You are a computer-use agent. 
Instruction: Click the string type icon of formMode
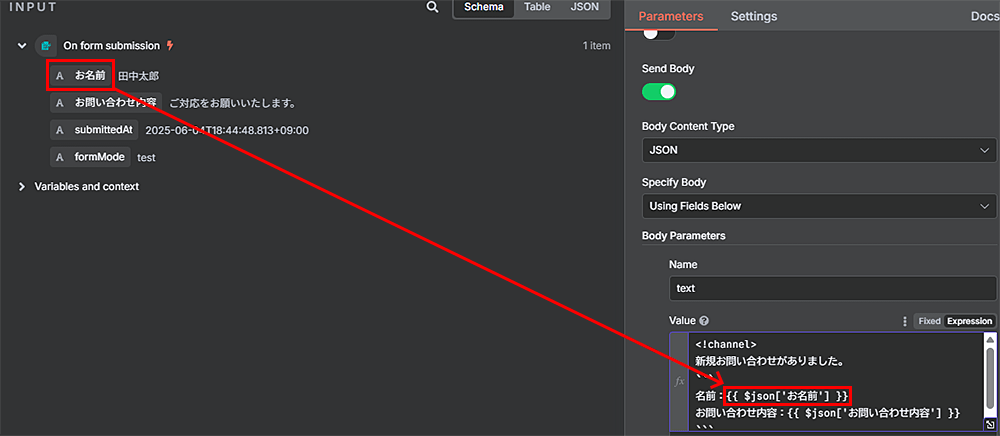60,157
